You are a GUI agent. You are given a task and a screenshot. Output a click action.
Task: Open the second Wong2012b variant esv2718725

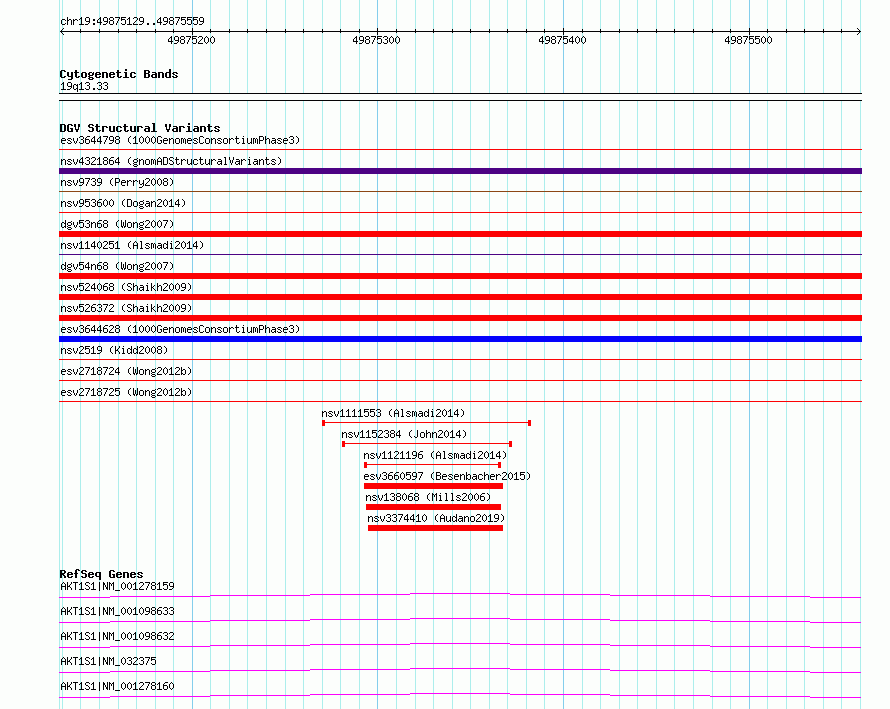pos(126,392)
